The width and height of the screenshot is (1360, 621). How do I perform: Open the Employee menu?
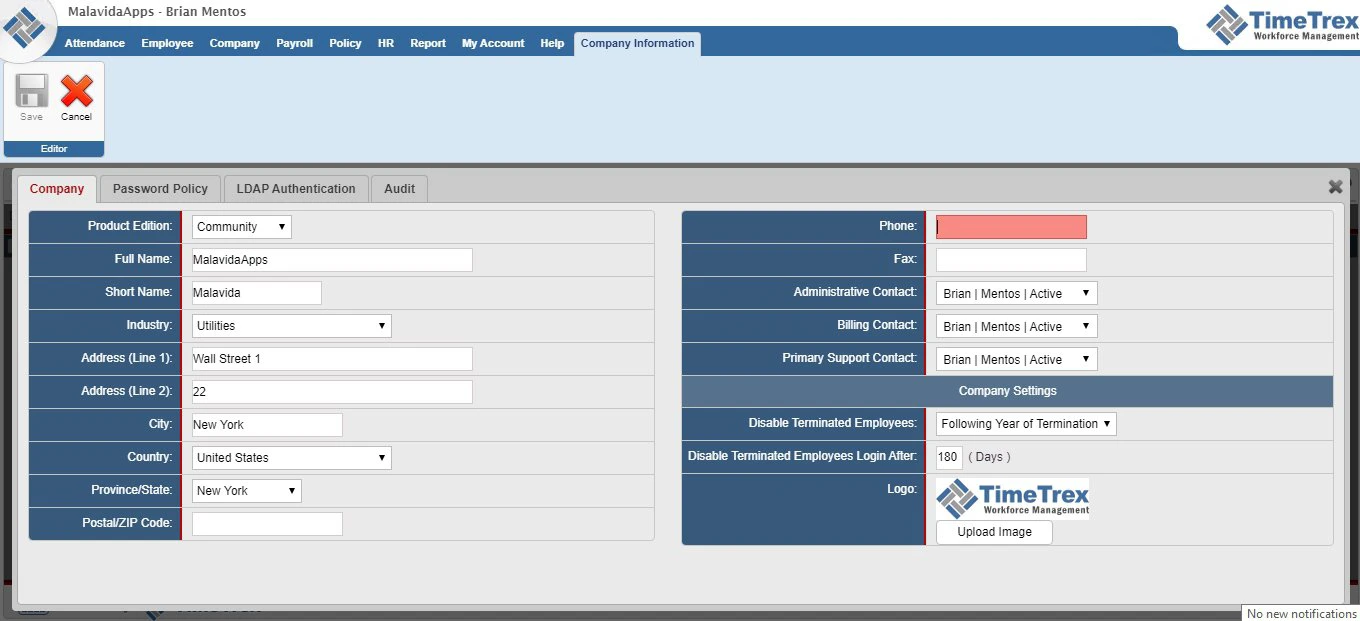167,43
